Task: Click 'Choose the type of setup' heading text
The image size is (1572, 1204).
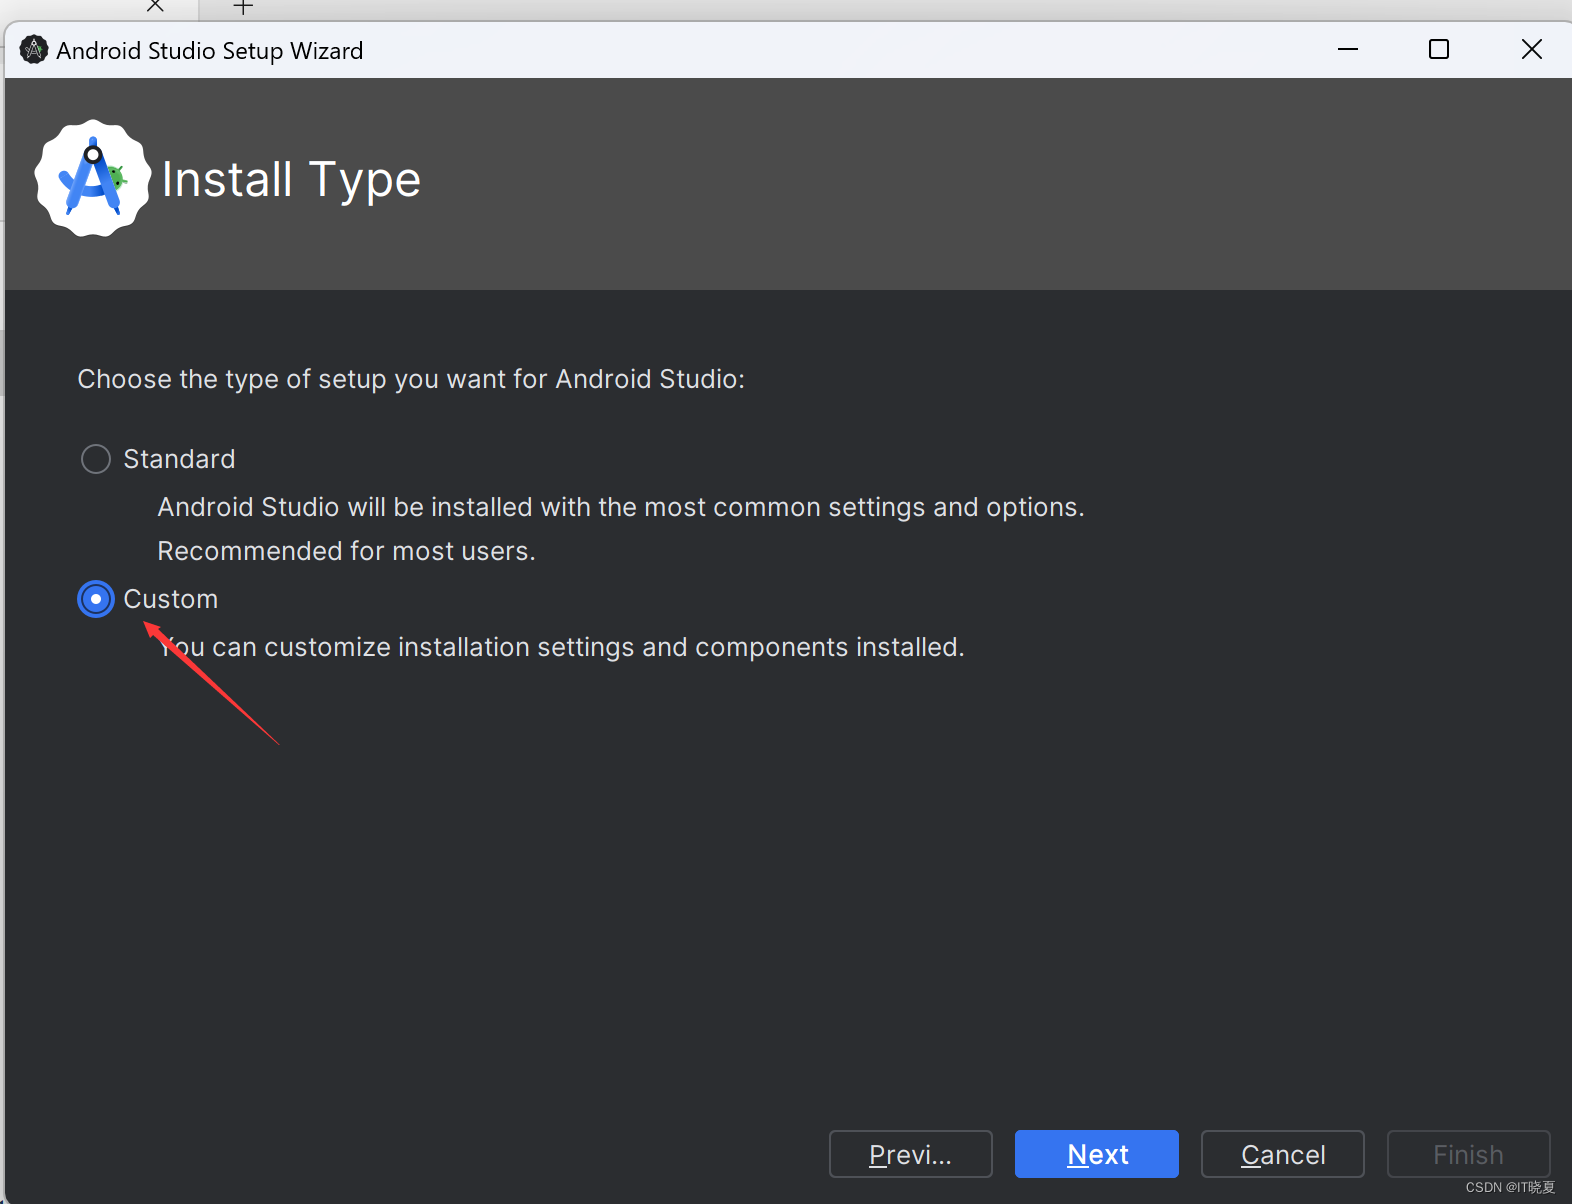Action: point(411,379)
